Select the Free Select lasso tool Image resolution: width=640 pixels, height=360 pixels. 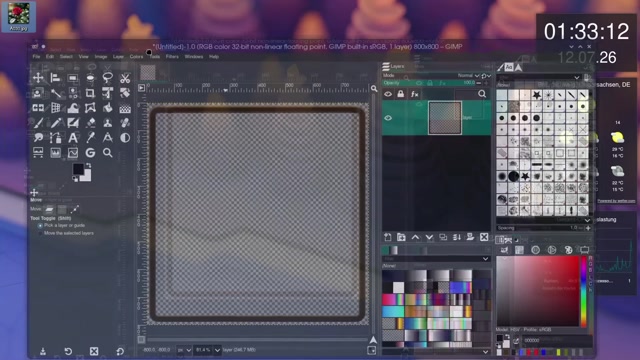107,78
